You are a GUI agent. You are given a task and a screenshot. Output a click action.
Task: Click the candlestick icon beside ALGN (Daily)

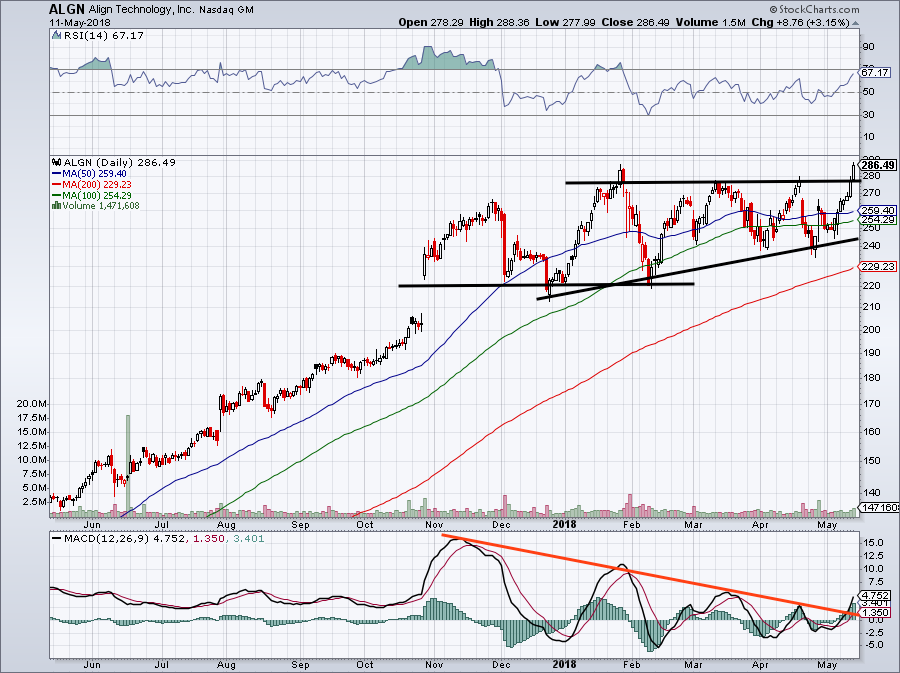click(57, 162)
